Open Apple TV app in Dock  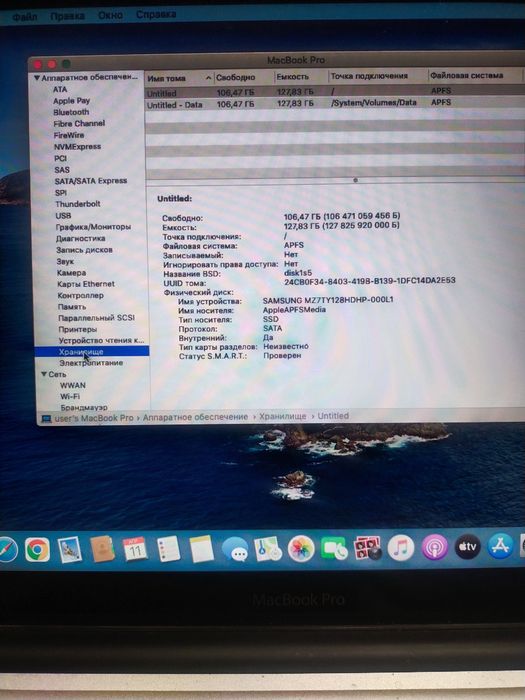point(467,546)
